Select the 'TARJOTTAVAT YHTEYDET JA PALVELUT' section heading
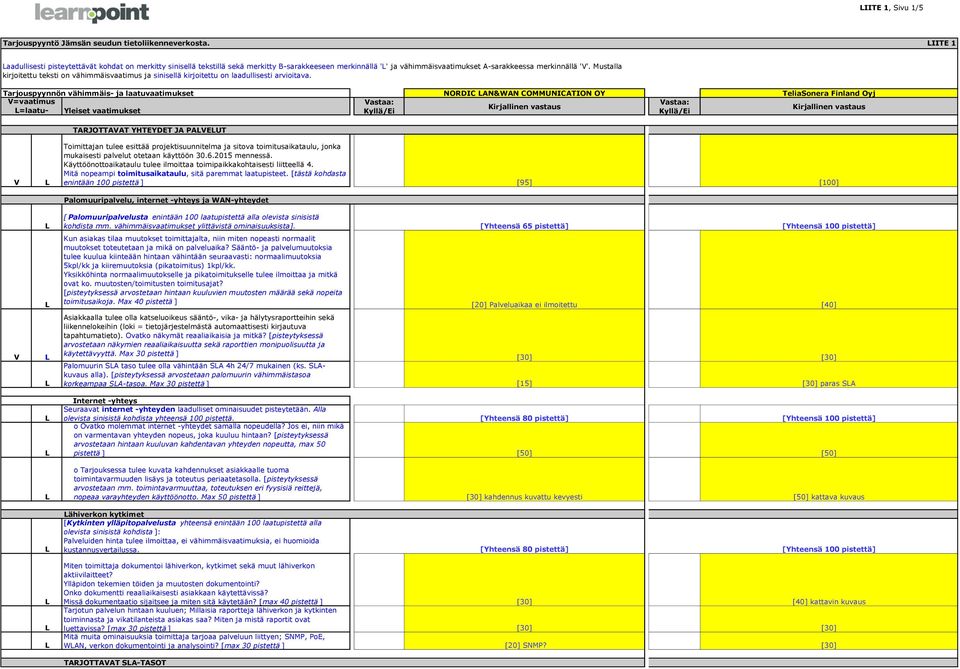 pyautogui.click(x=149, y=130)
